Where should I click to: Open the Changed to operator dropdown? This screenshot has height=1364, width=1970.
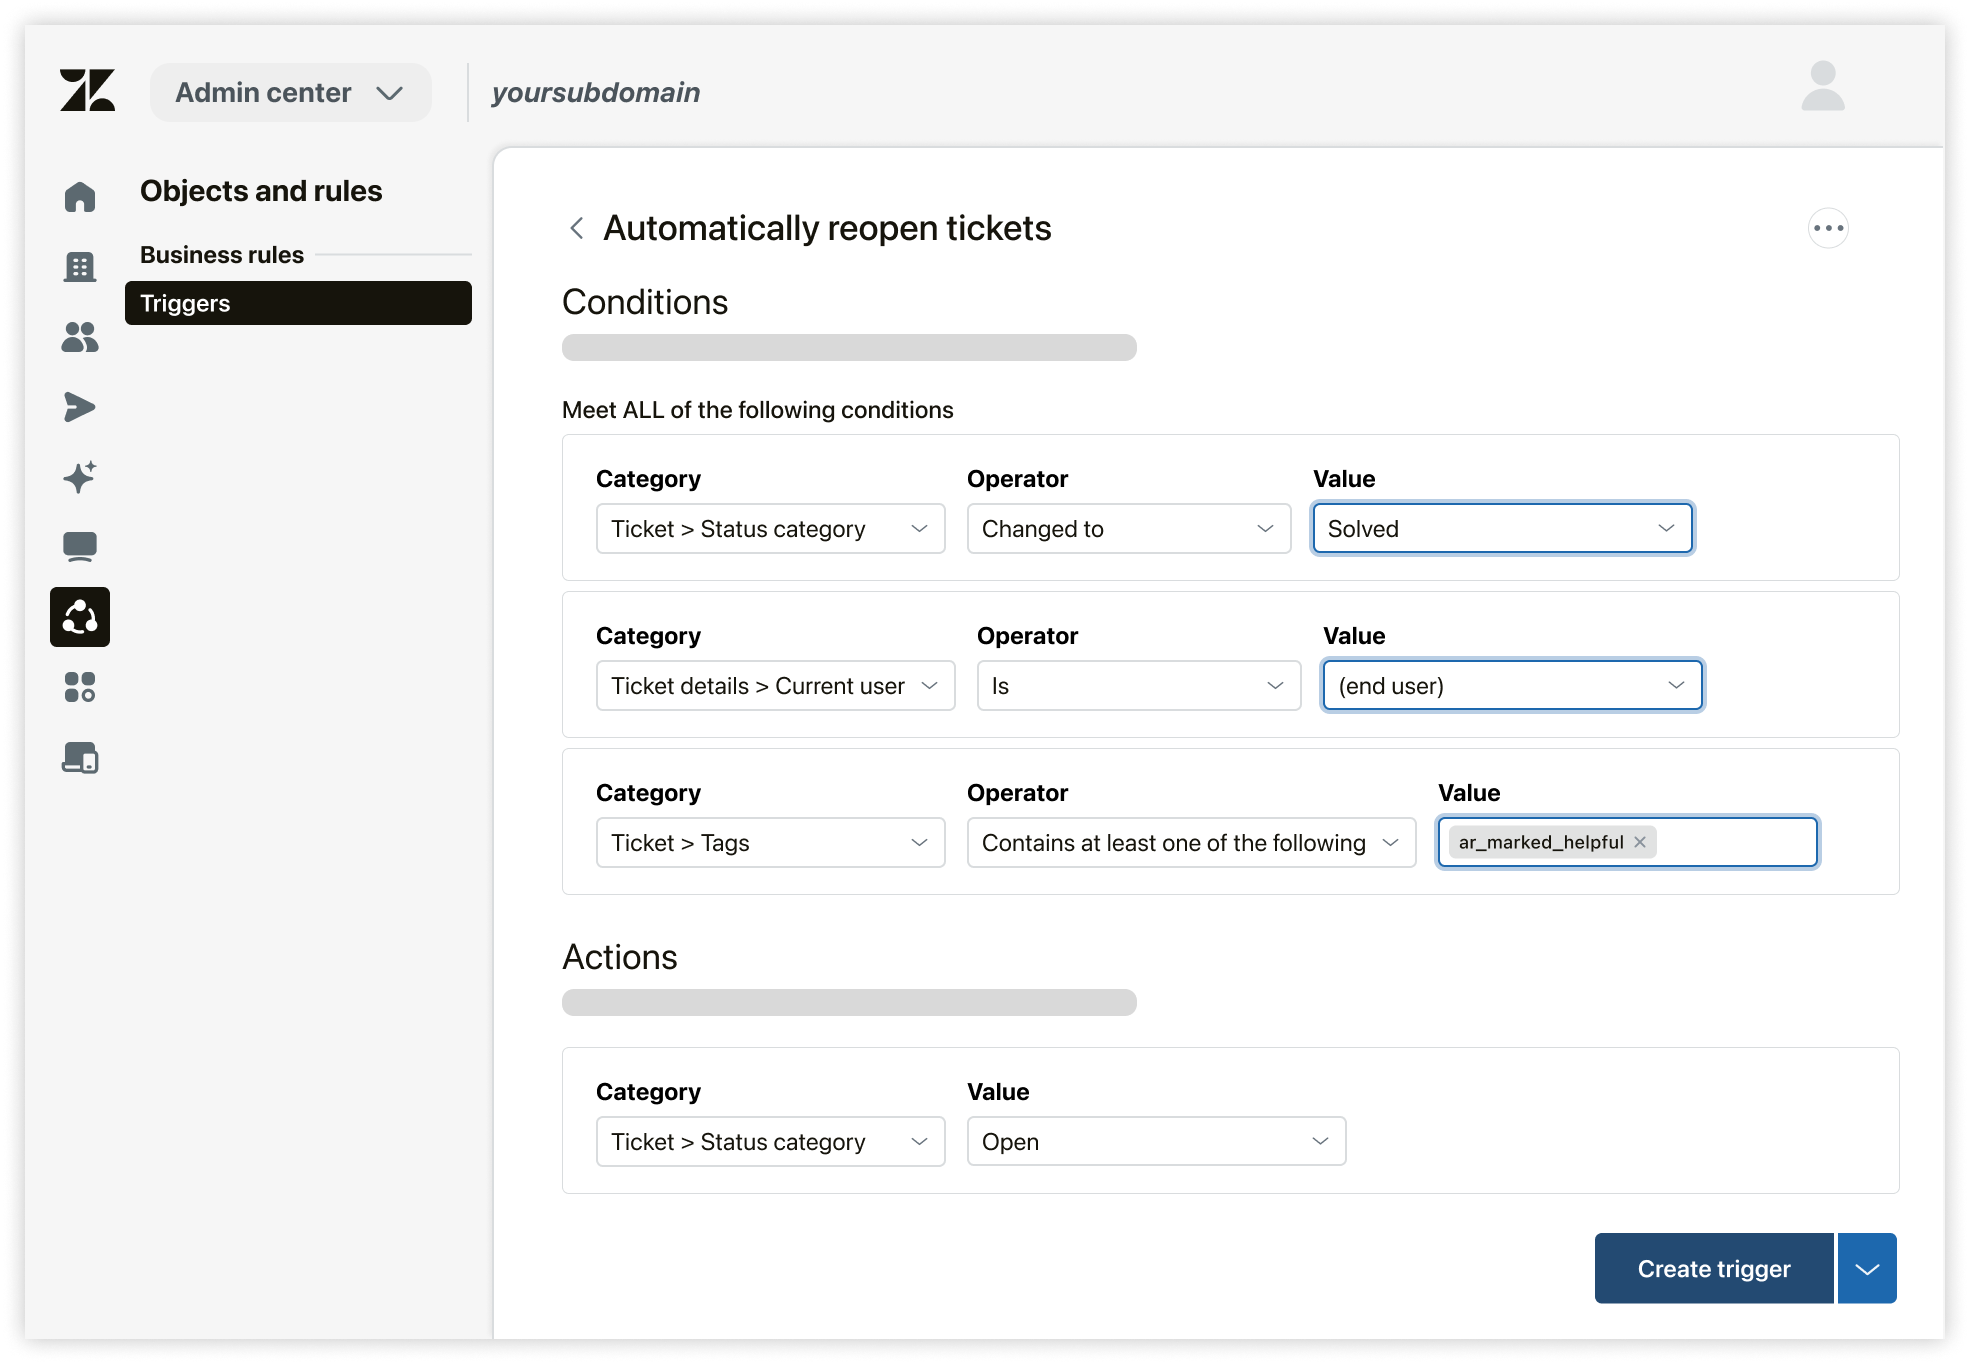point(1129,529)
